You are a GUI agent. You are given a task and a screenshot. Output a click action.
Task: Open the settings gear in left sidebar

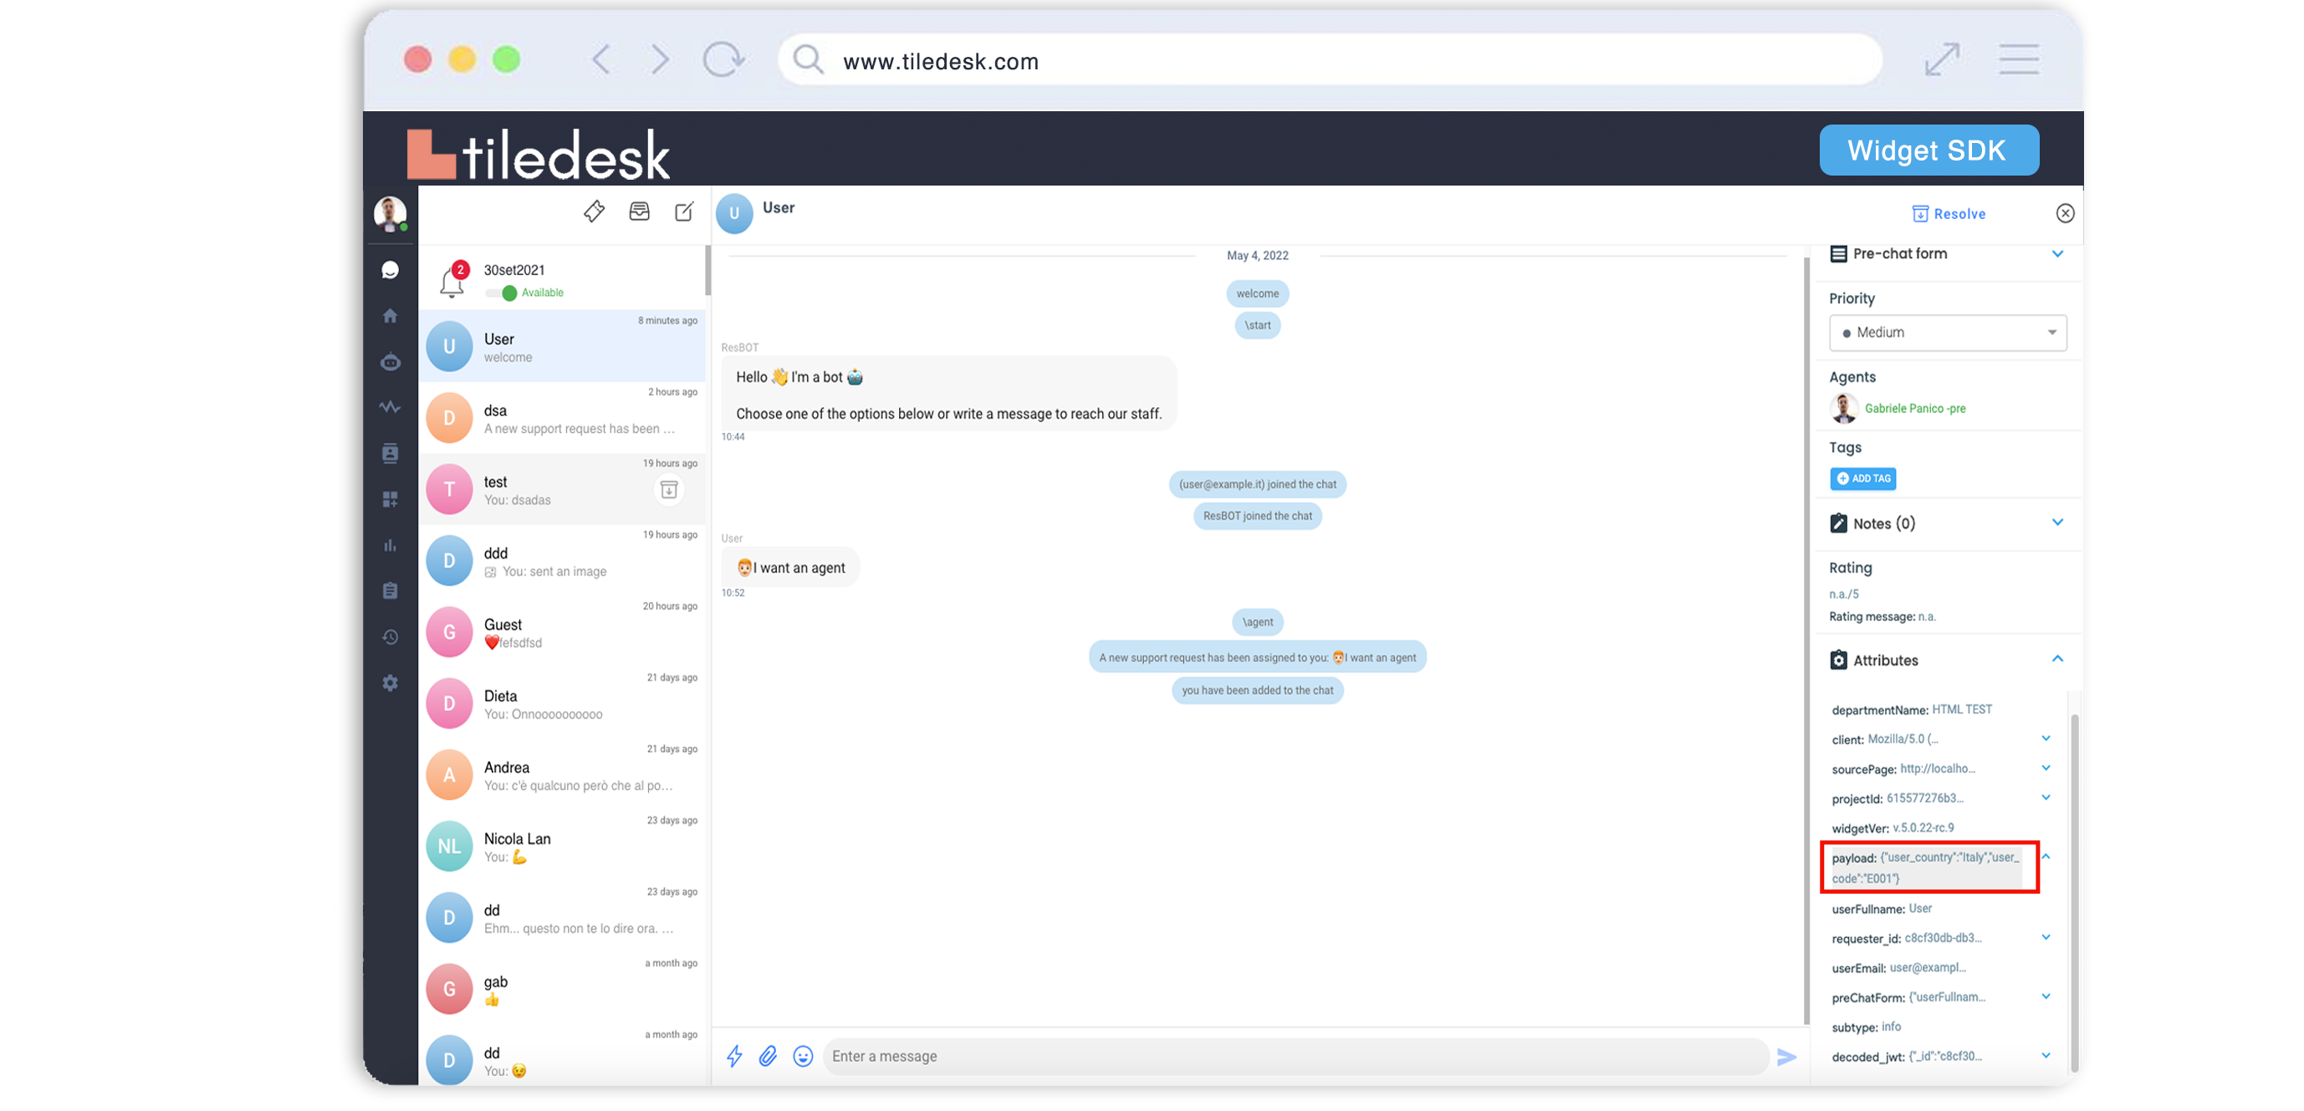coord(390,683)
